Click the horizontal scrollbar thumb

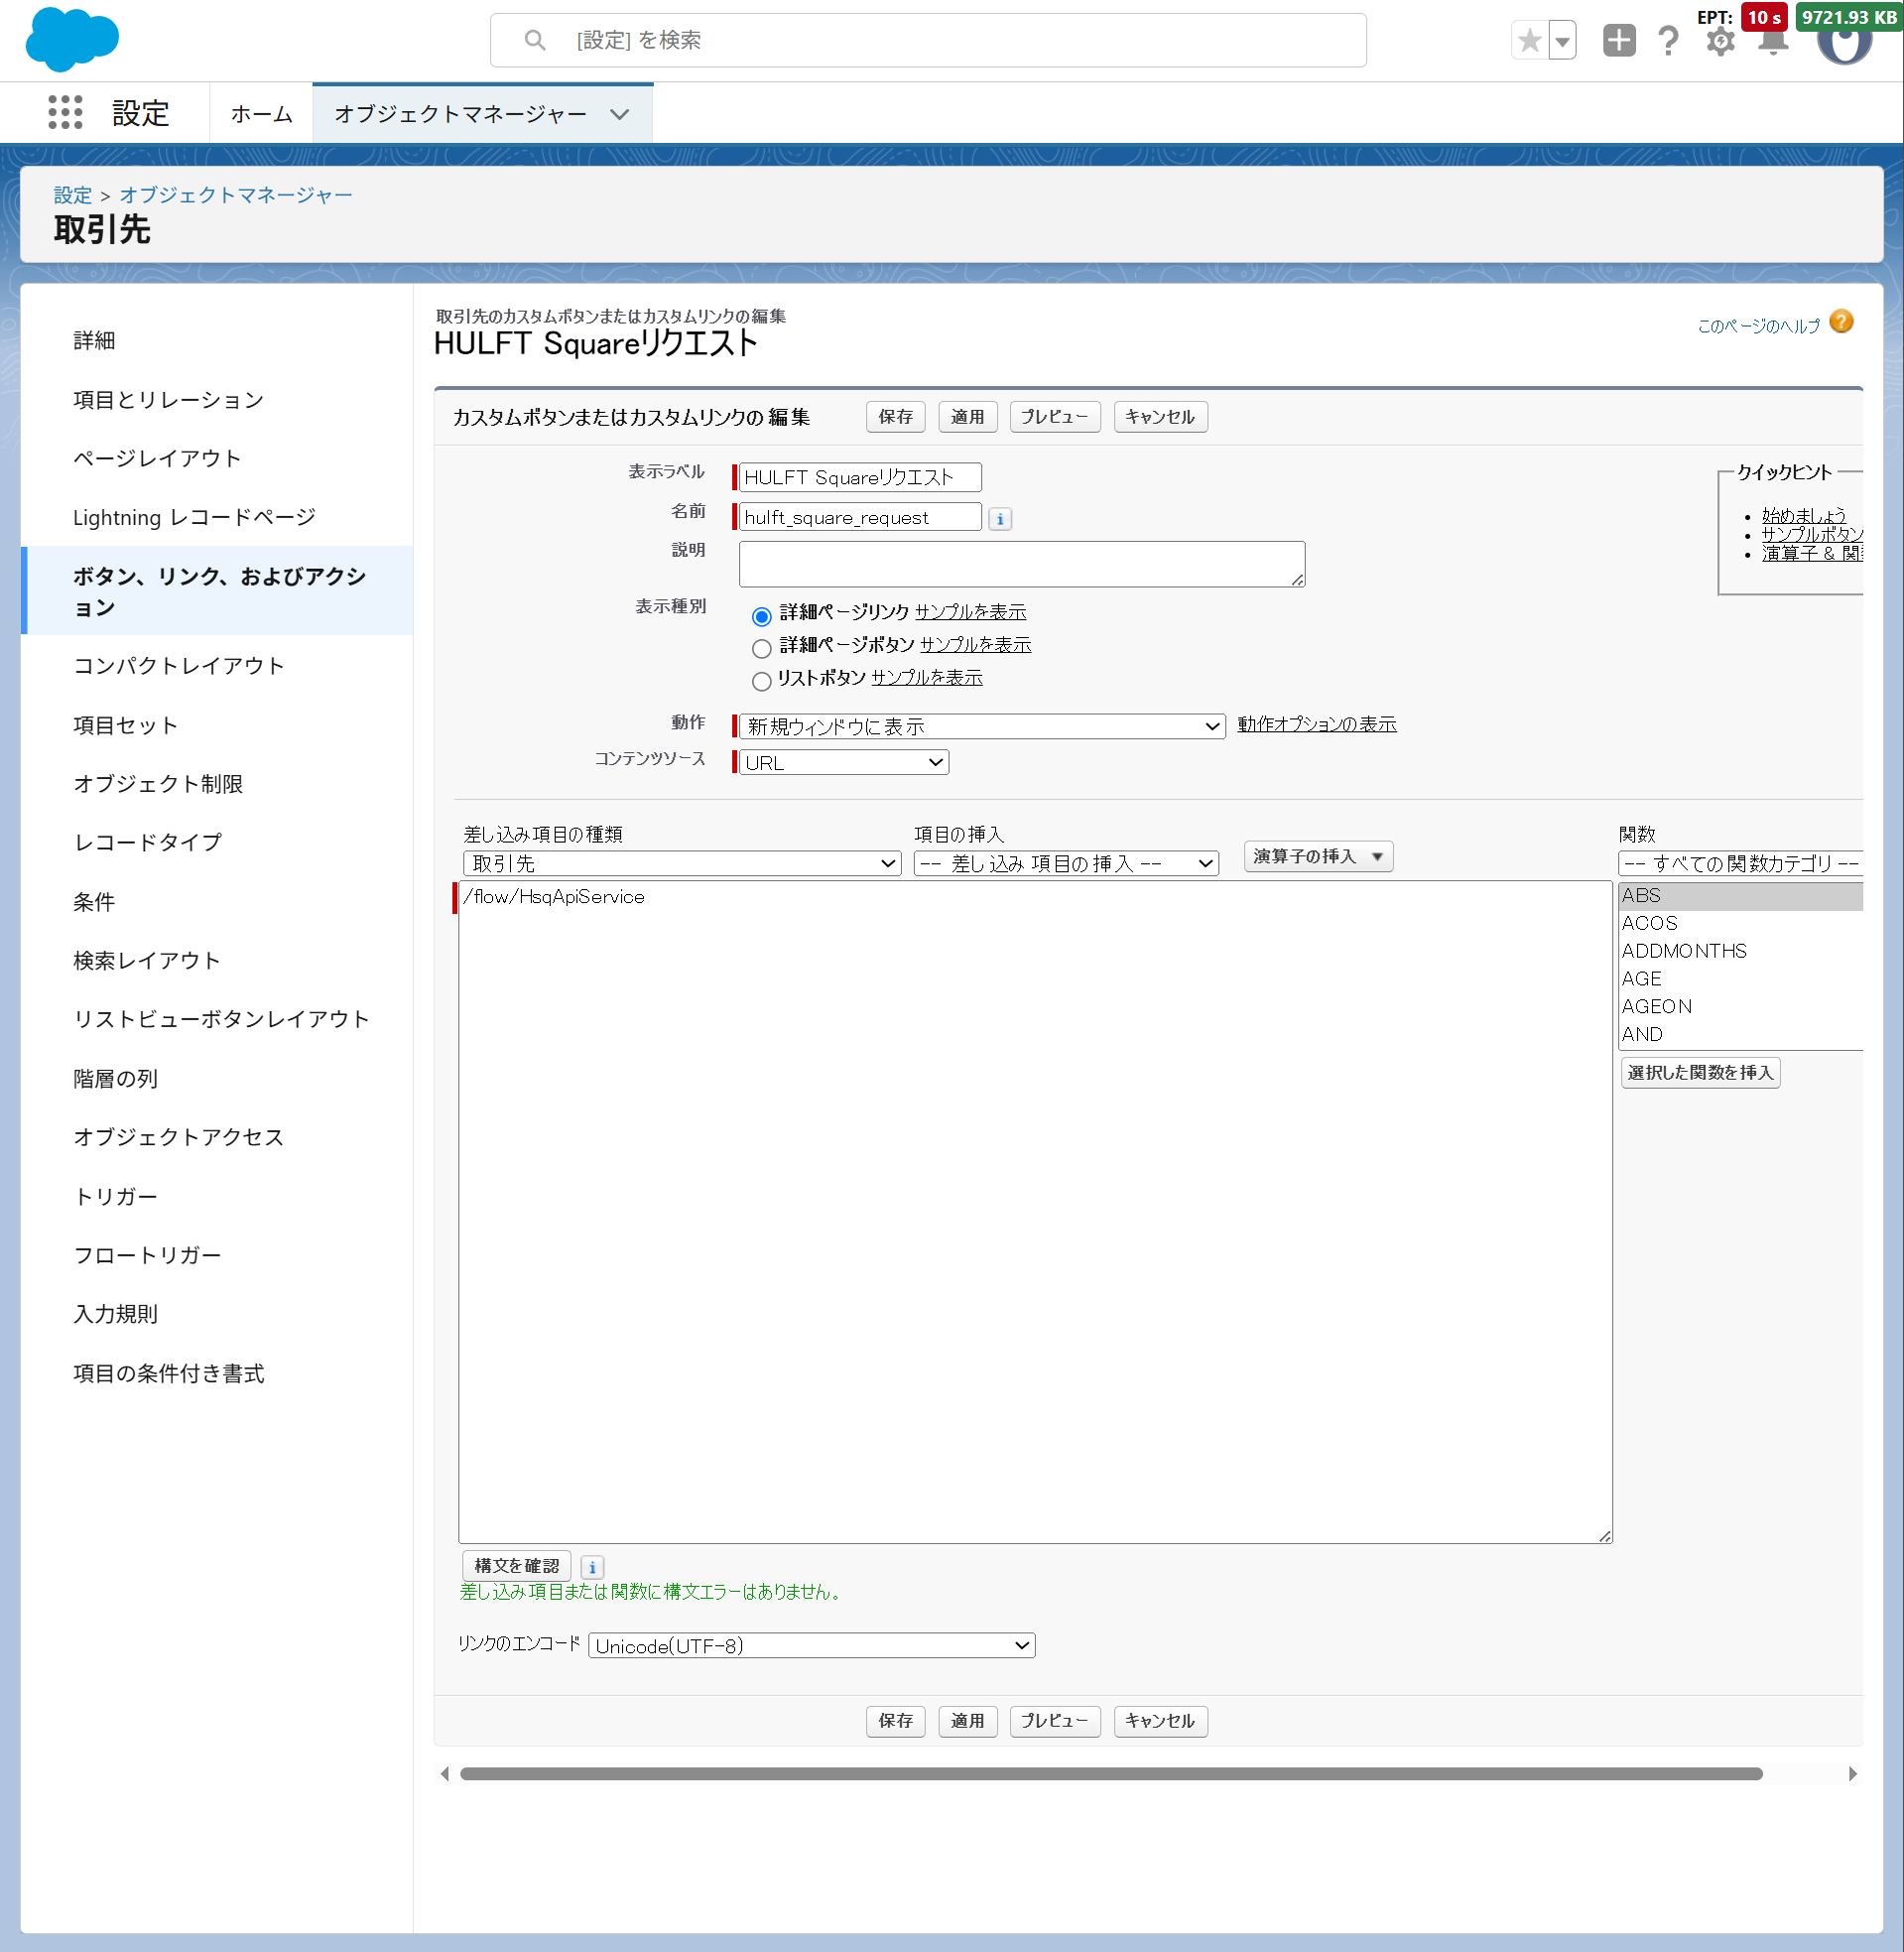(1111, 1774)
